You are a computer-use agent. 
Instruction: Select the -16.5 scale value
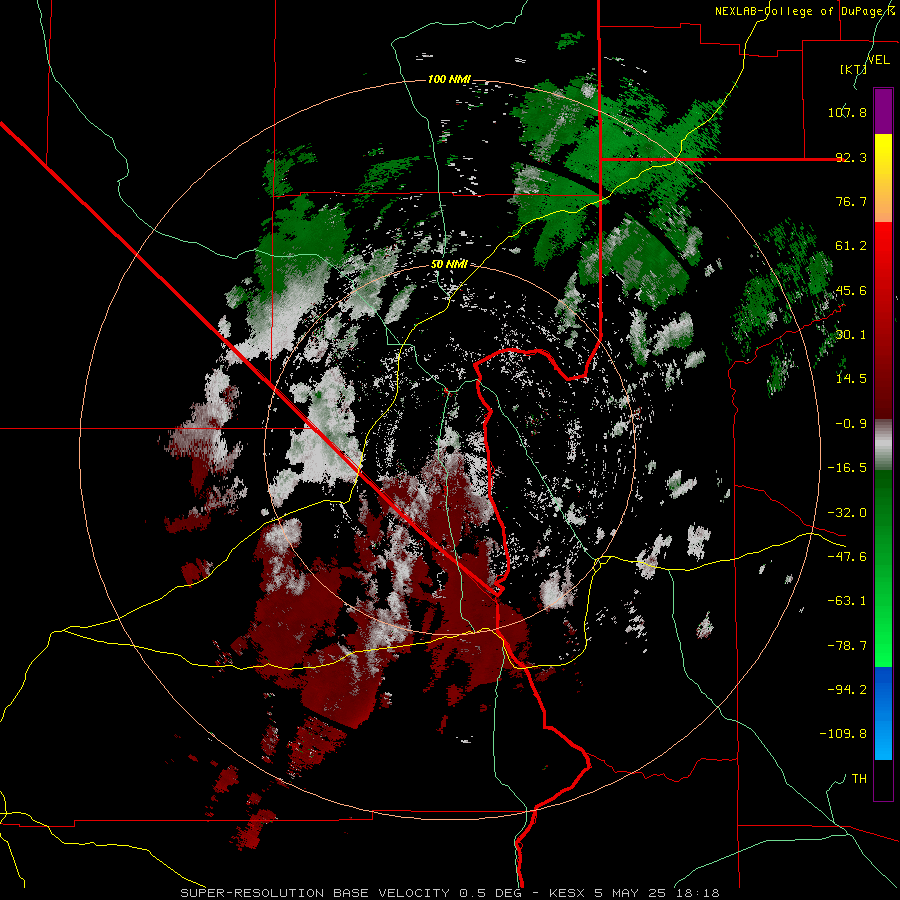[x=847, y=468]
